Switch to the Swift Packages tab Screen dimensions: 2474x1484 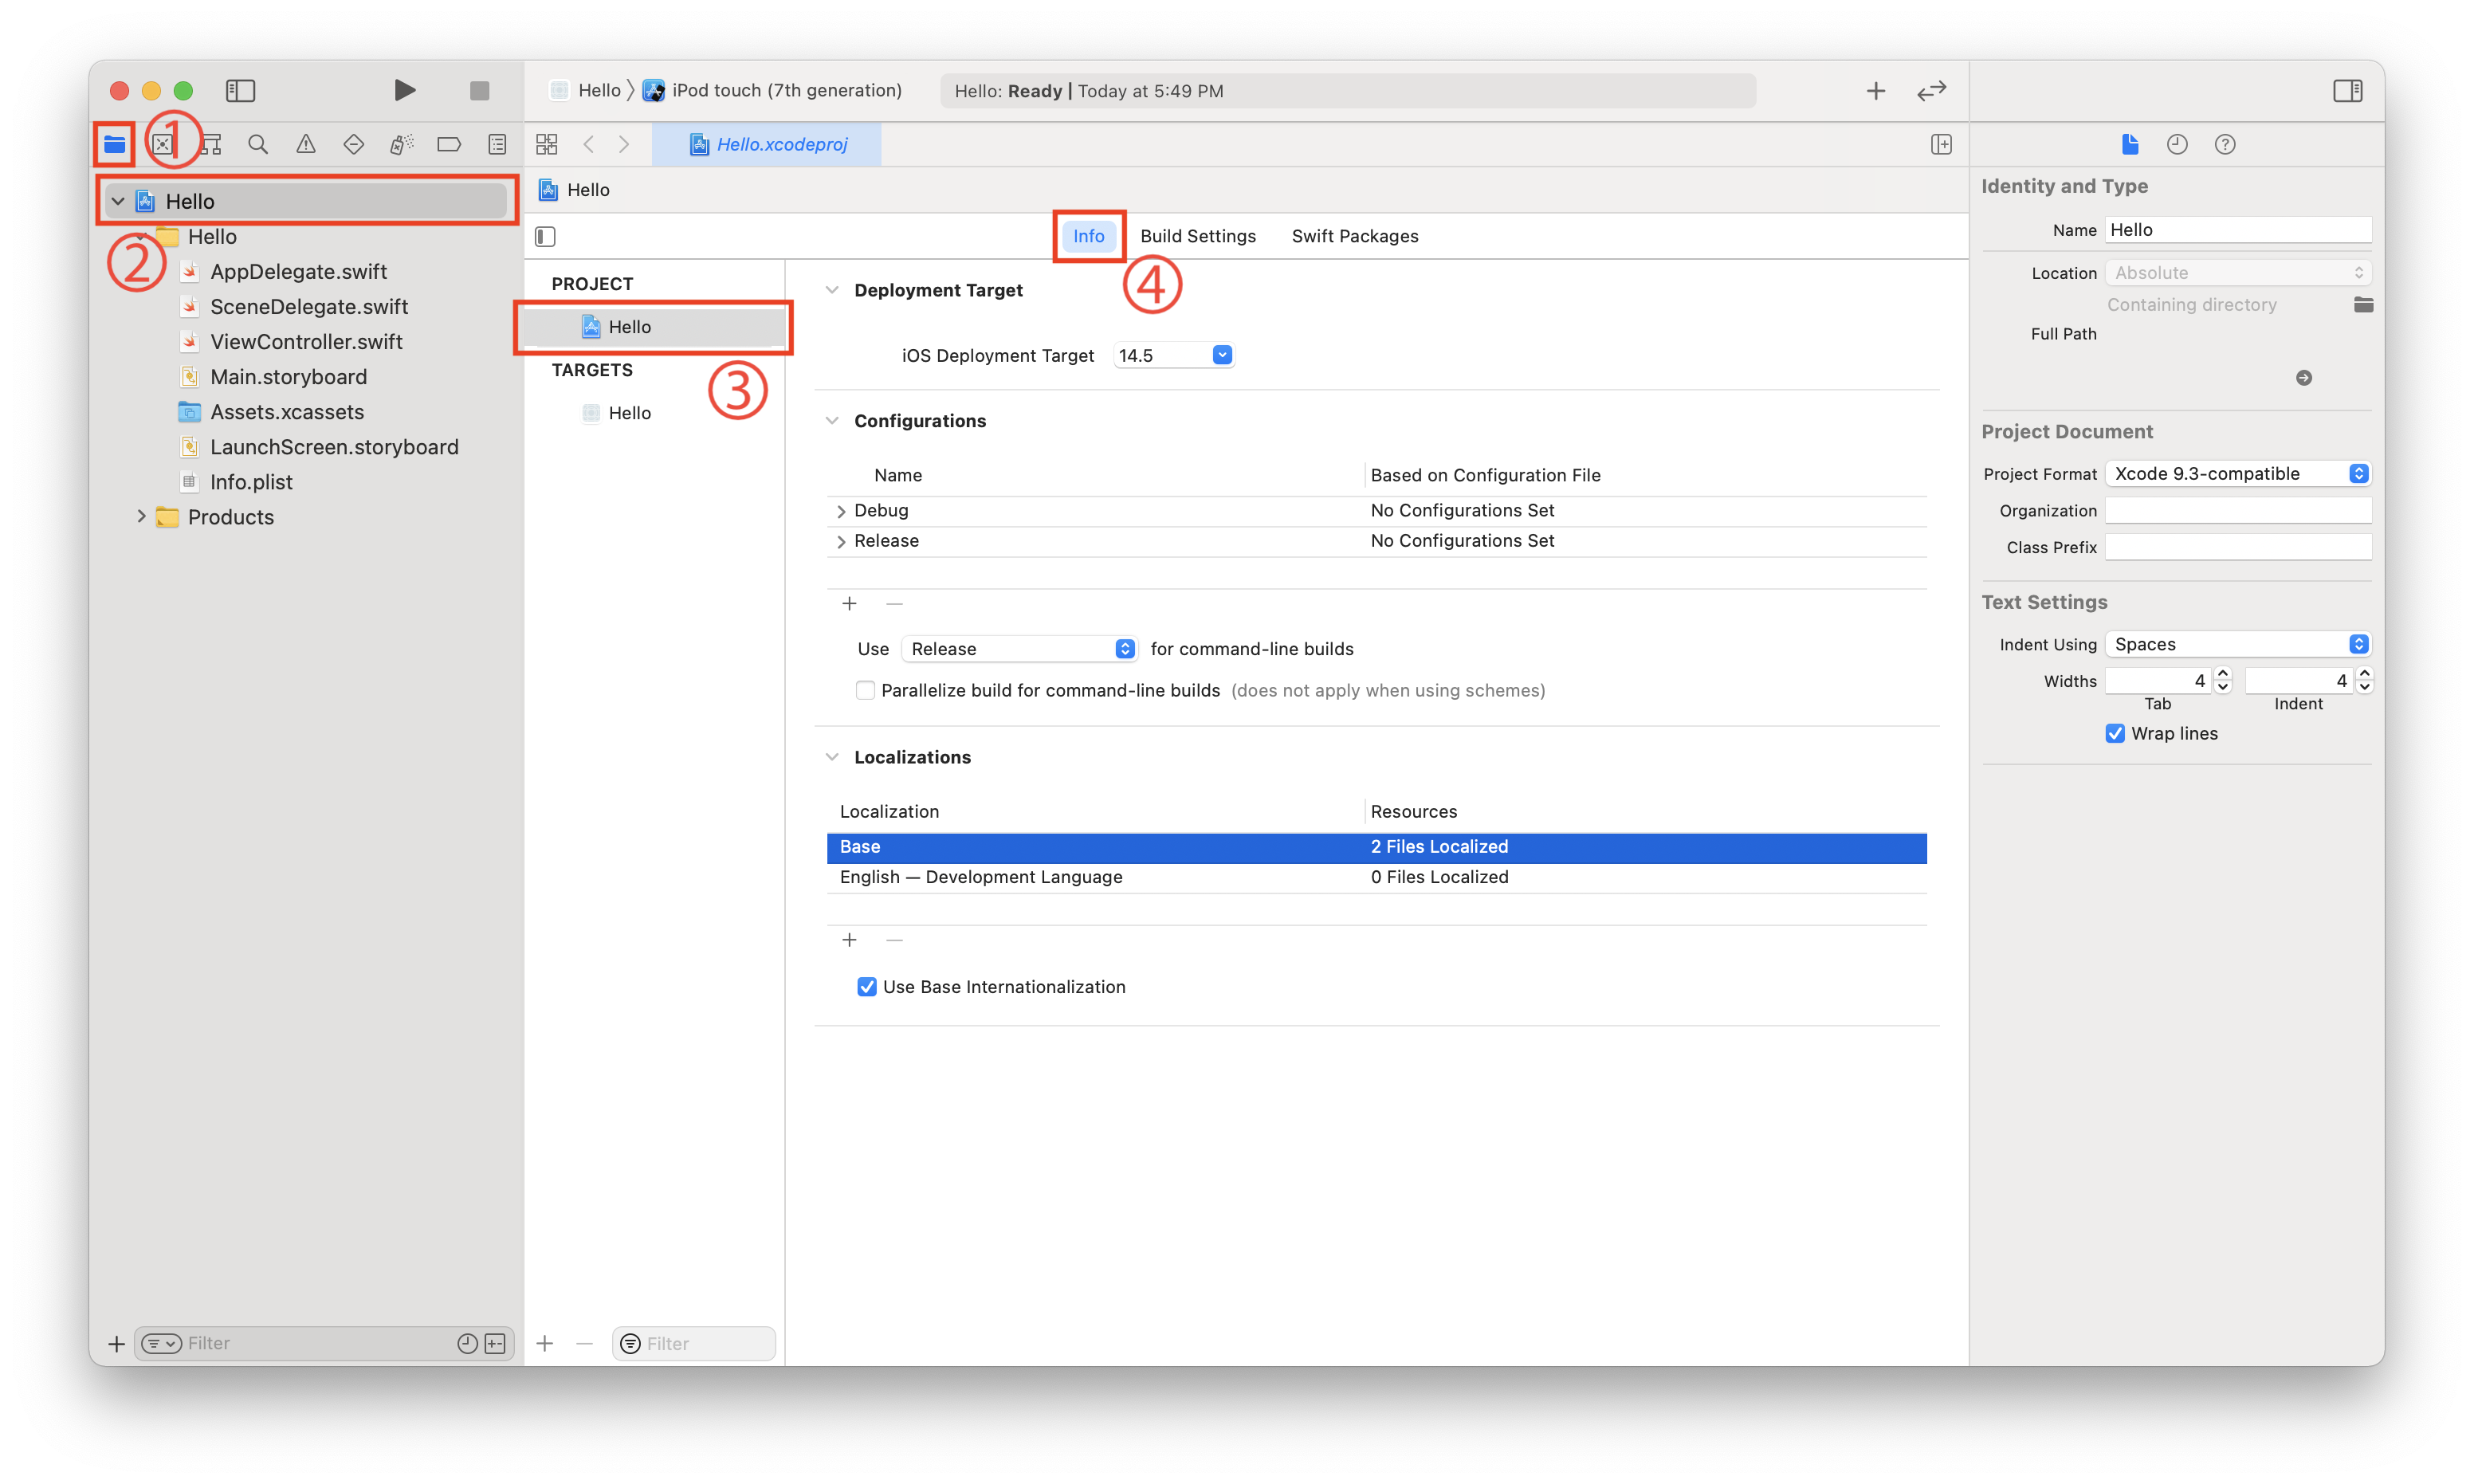click(1354, 236)
